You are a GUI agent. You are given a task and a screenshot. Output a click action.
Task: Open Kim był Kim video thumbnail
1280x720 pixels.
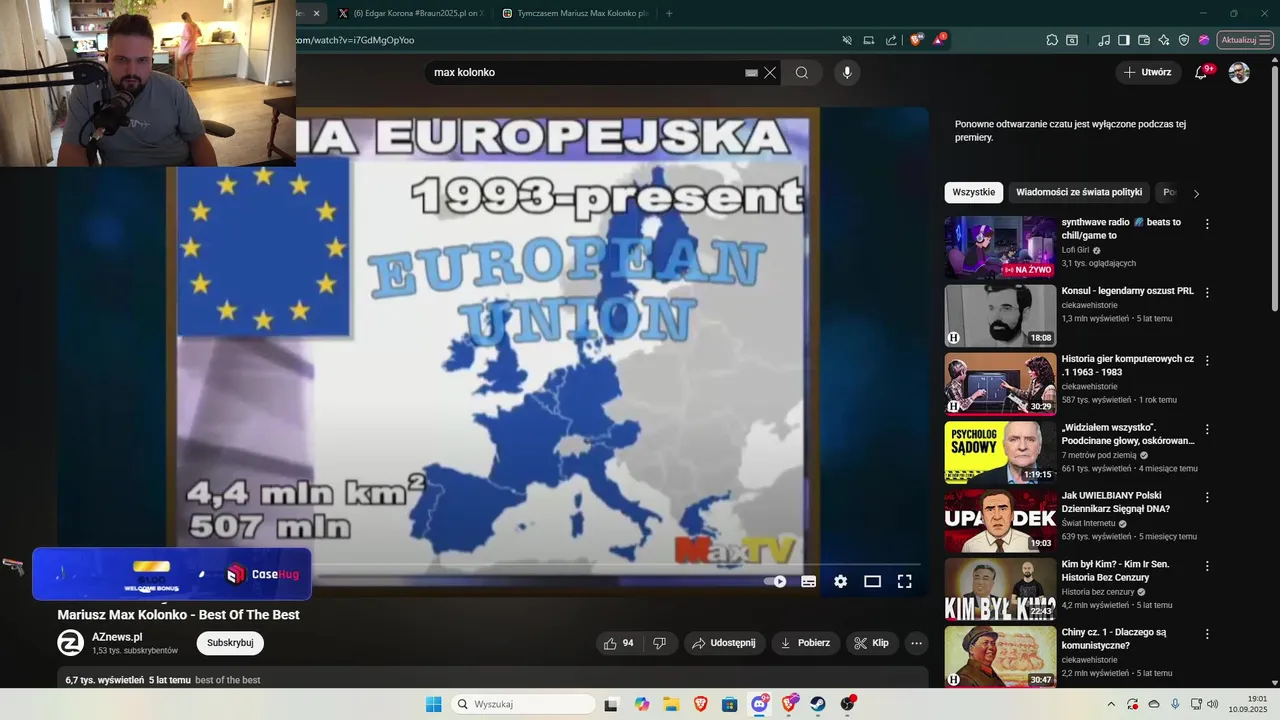[1000, 589]
